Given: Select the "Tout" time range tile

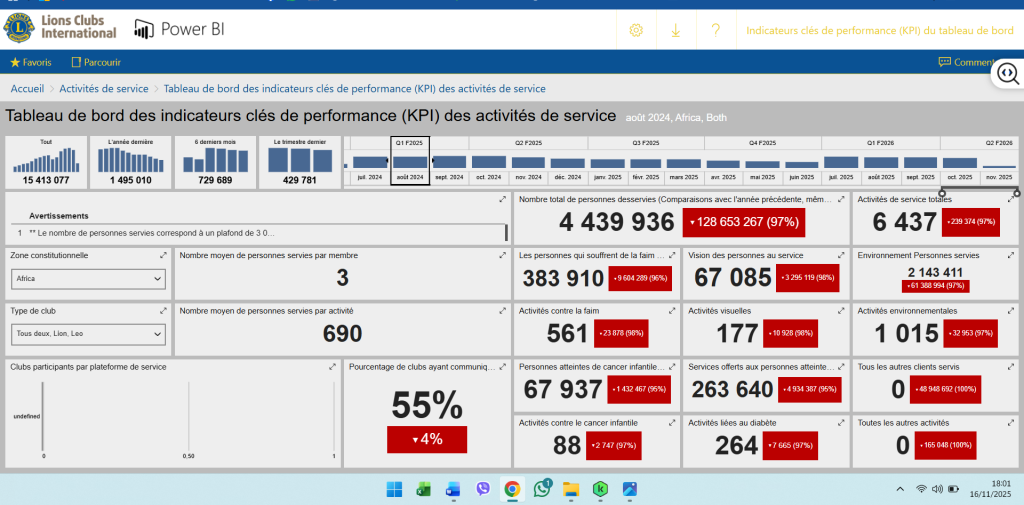Looking at the screenshot, I should tap(46, 161).
